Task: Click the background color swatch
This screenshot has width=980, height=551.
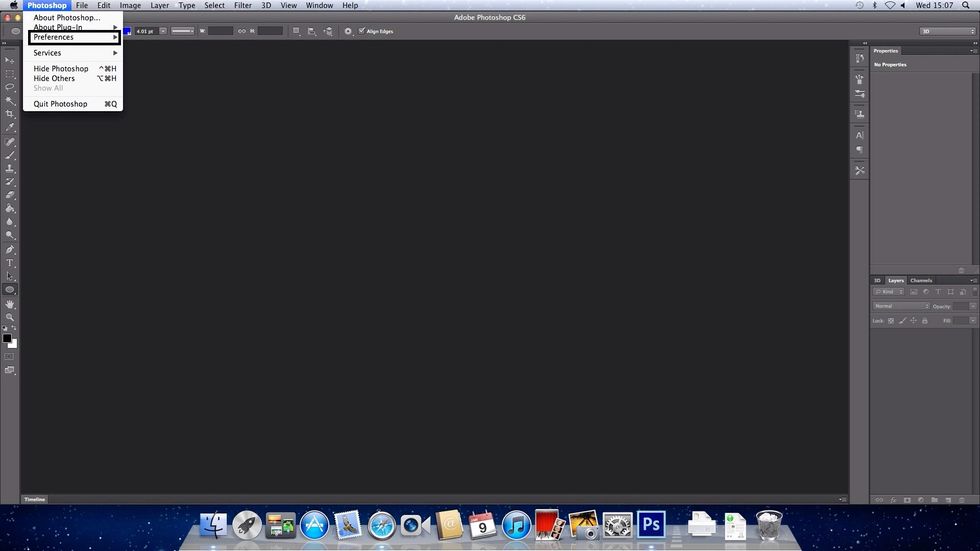Action: [13, 344]
